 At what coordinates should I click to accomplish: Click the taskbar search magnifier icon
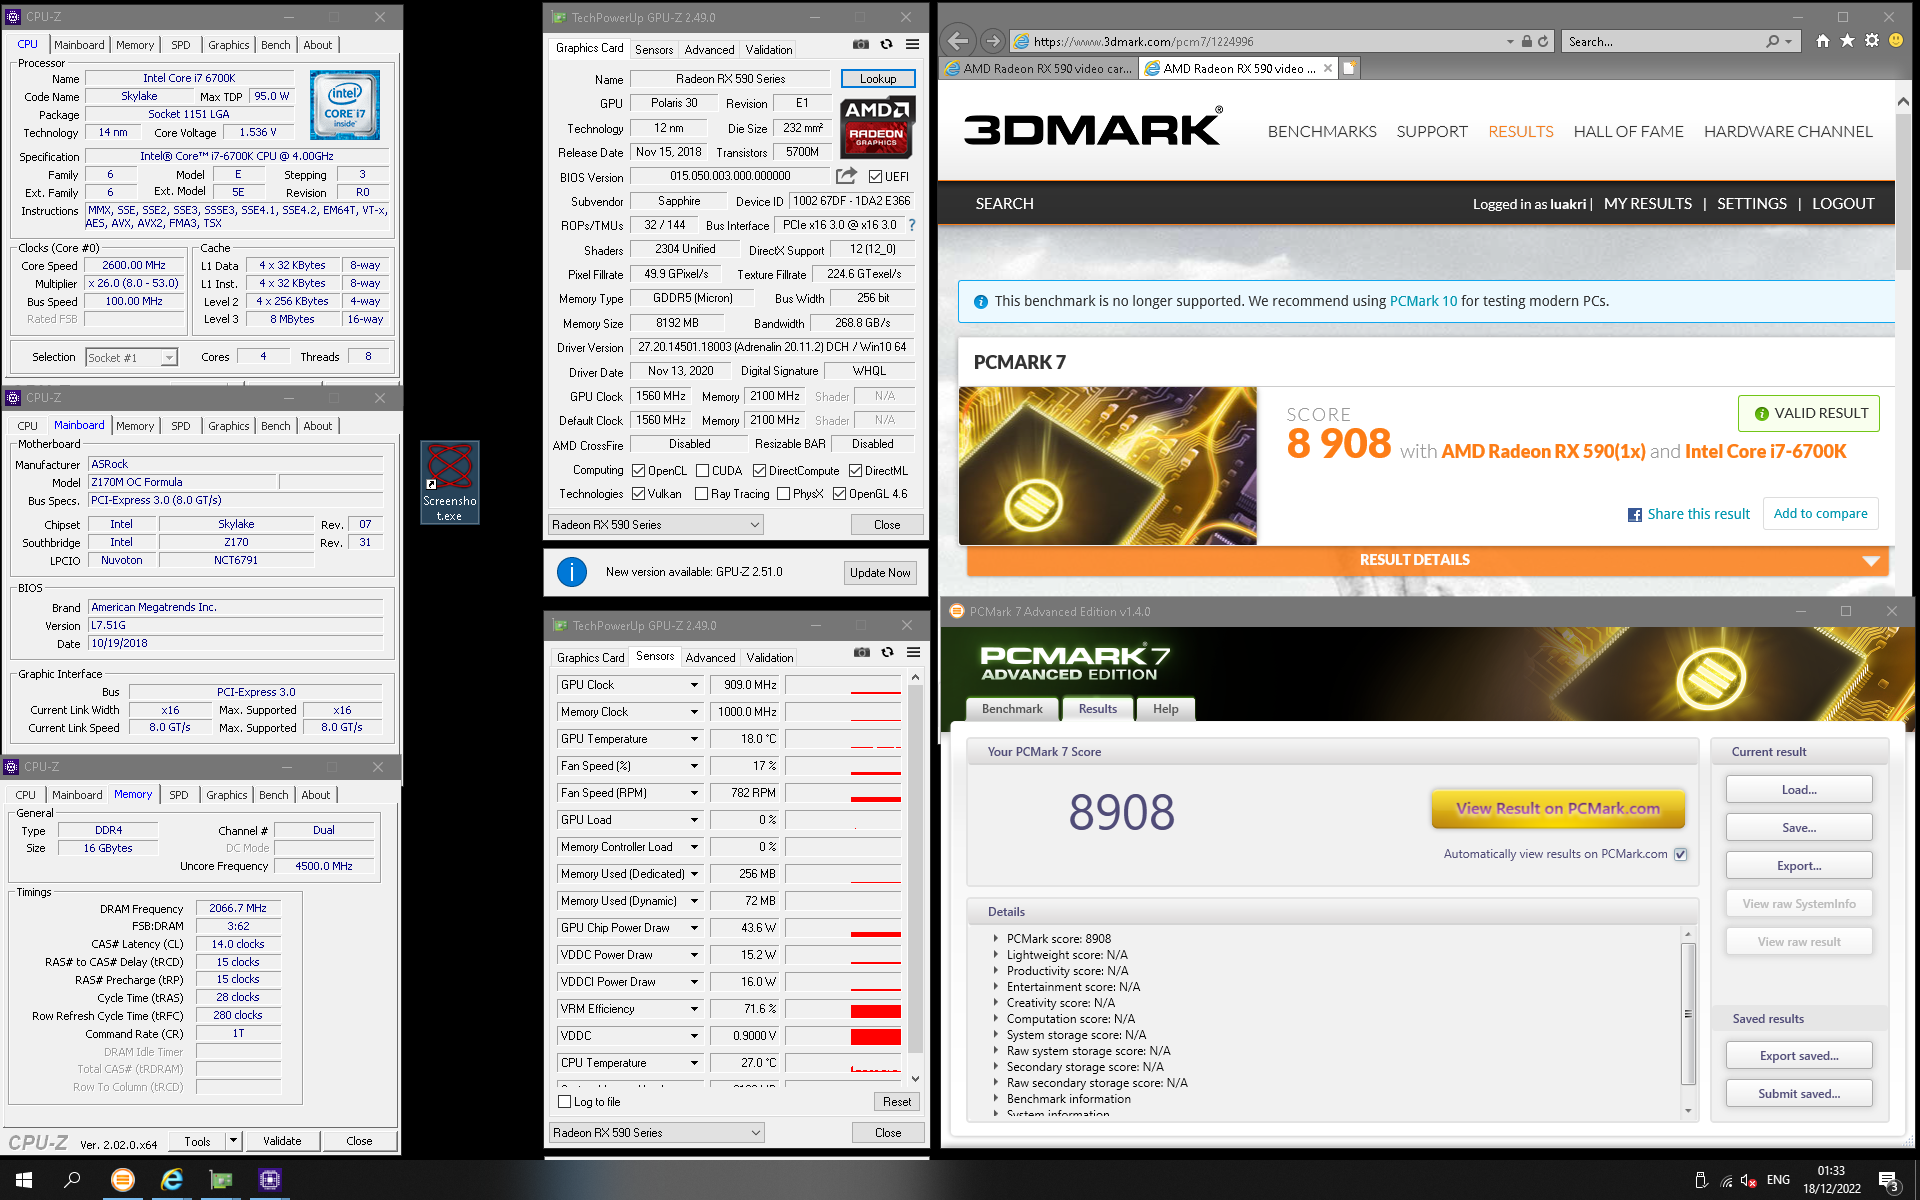click(72, 1180)
